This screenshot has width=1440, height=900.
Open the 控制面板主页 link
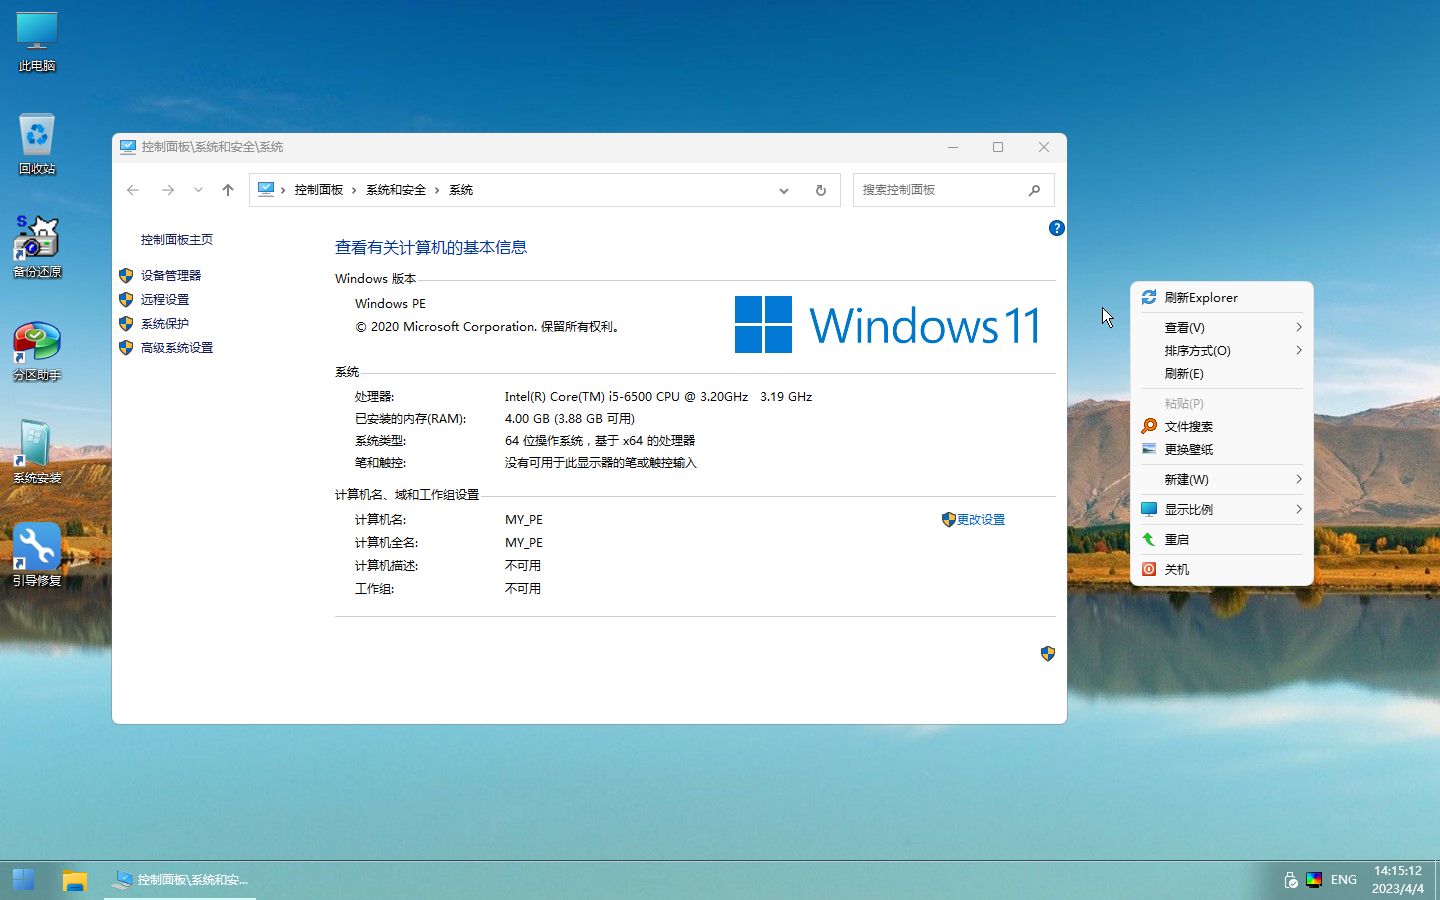[177, 240]
